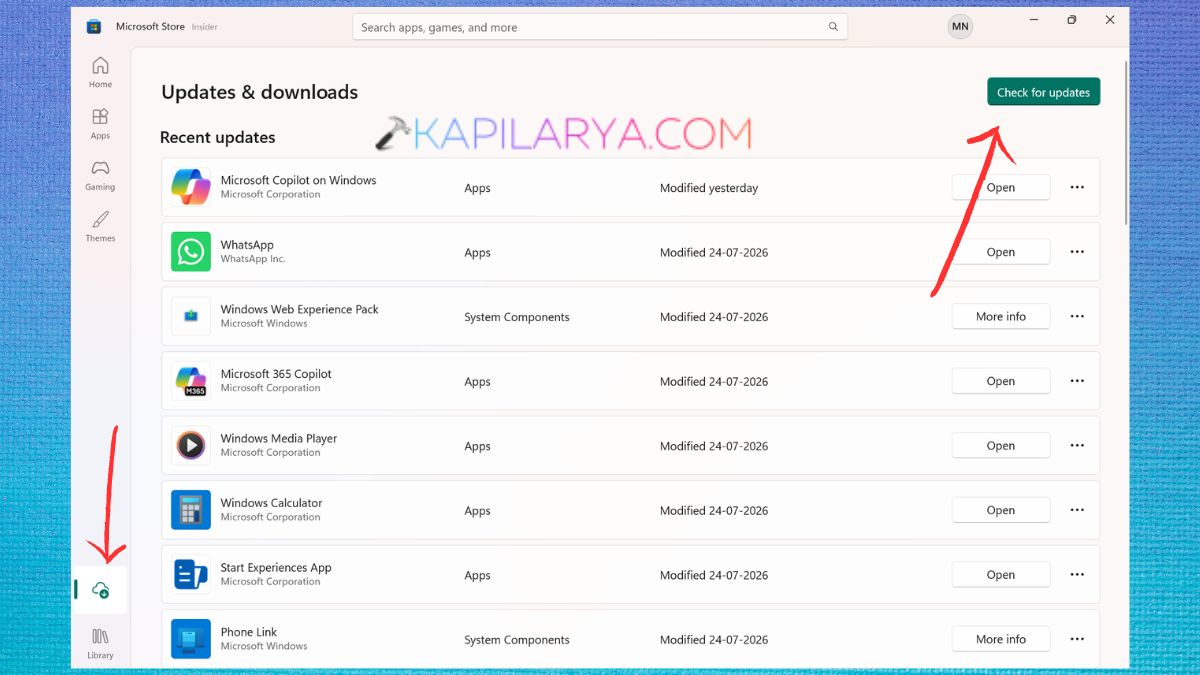The image size is (1200, 675).
Task: Click the Microsoft 365 Copilot app icon
Action: (x=190, y=381)
